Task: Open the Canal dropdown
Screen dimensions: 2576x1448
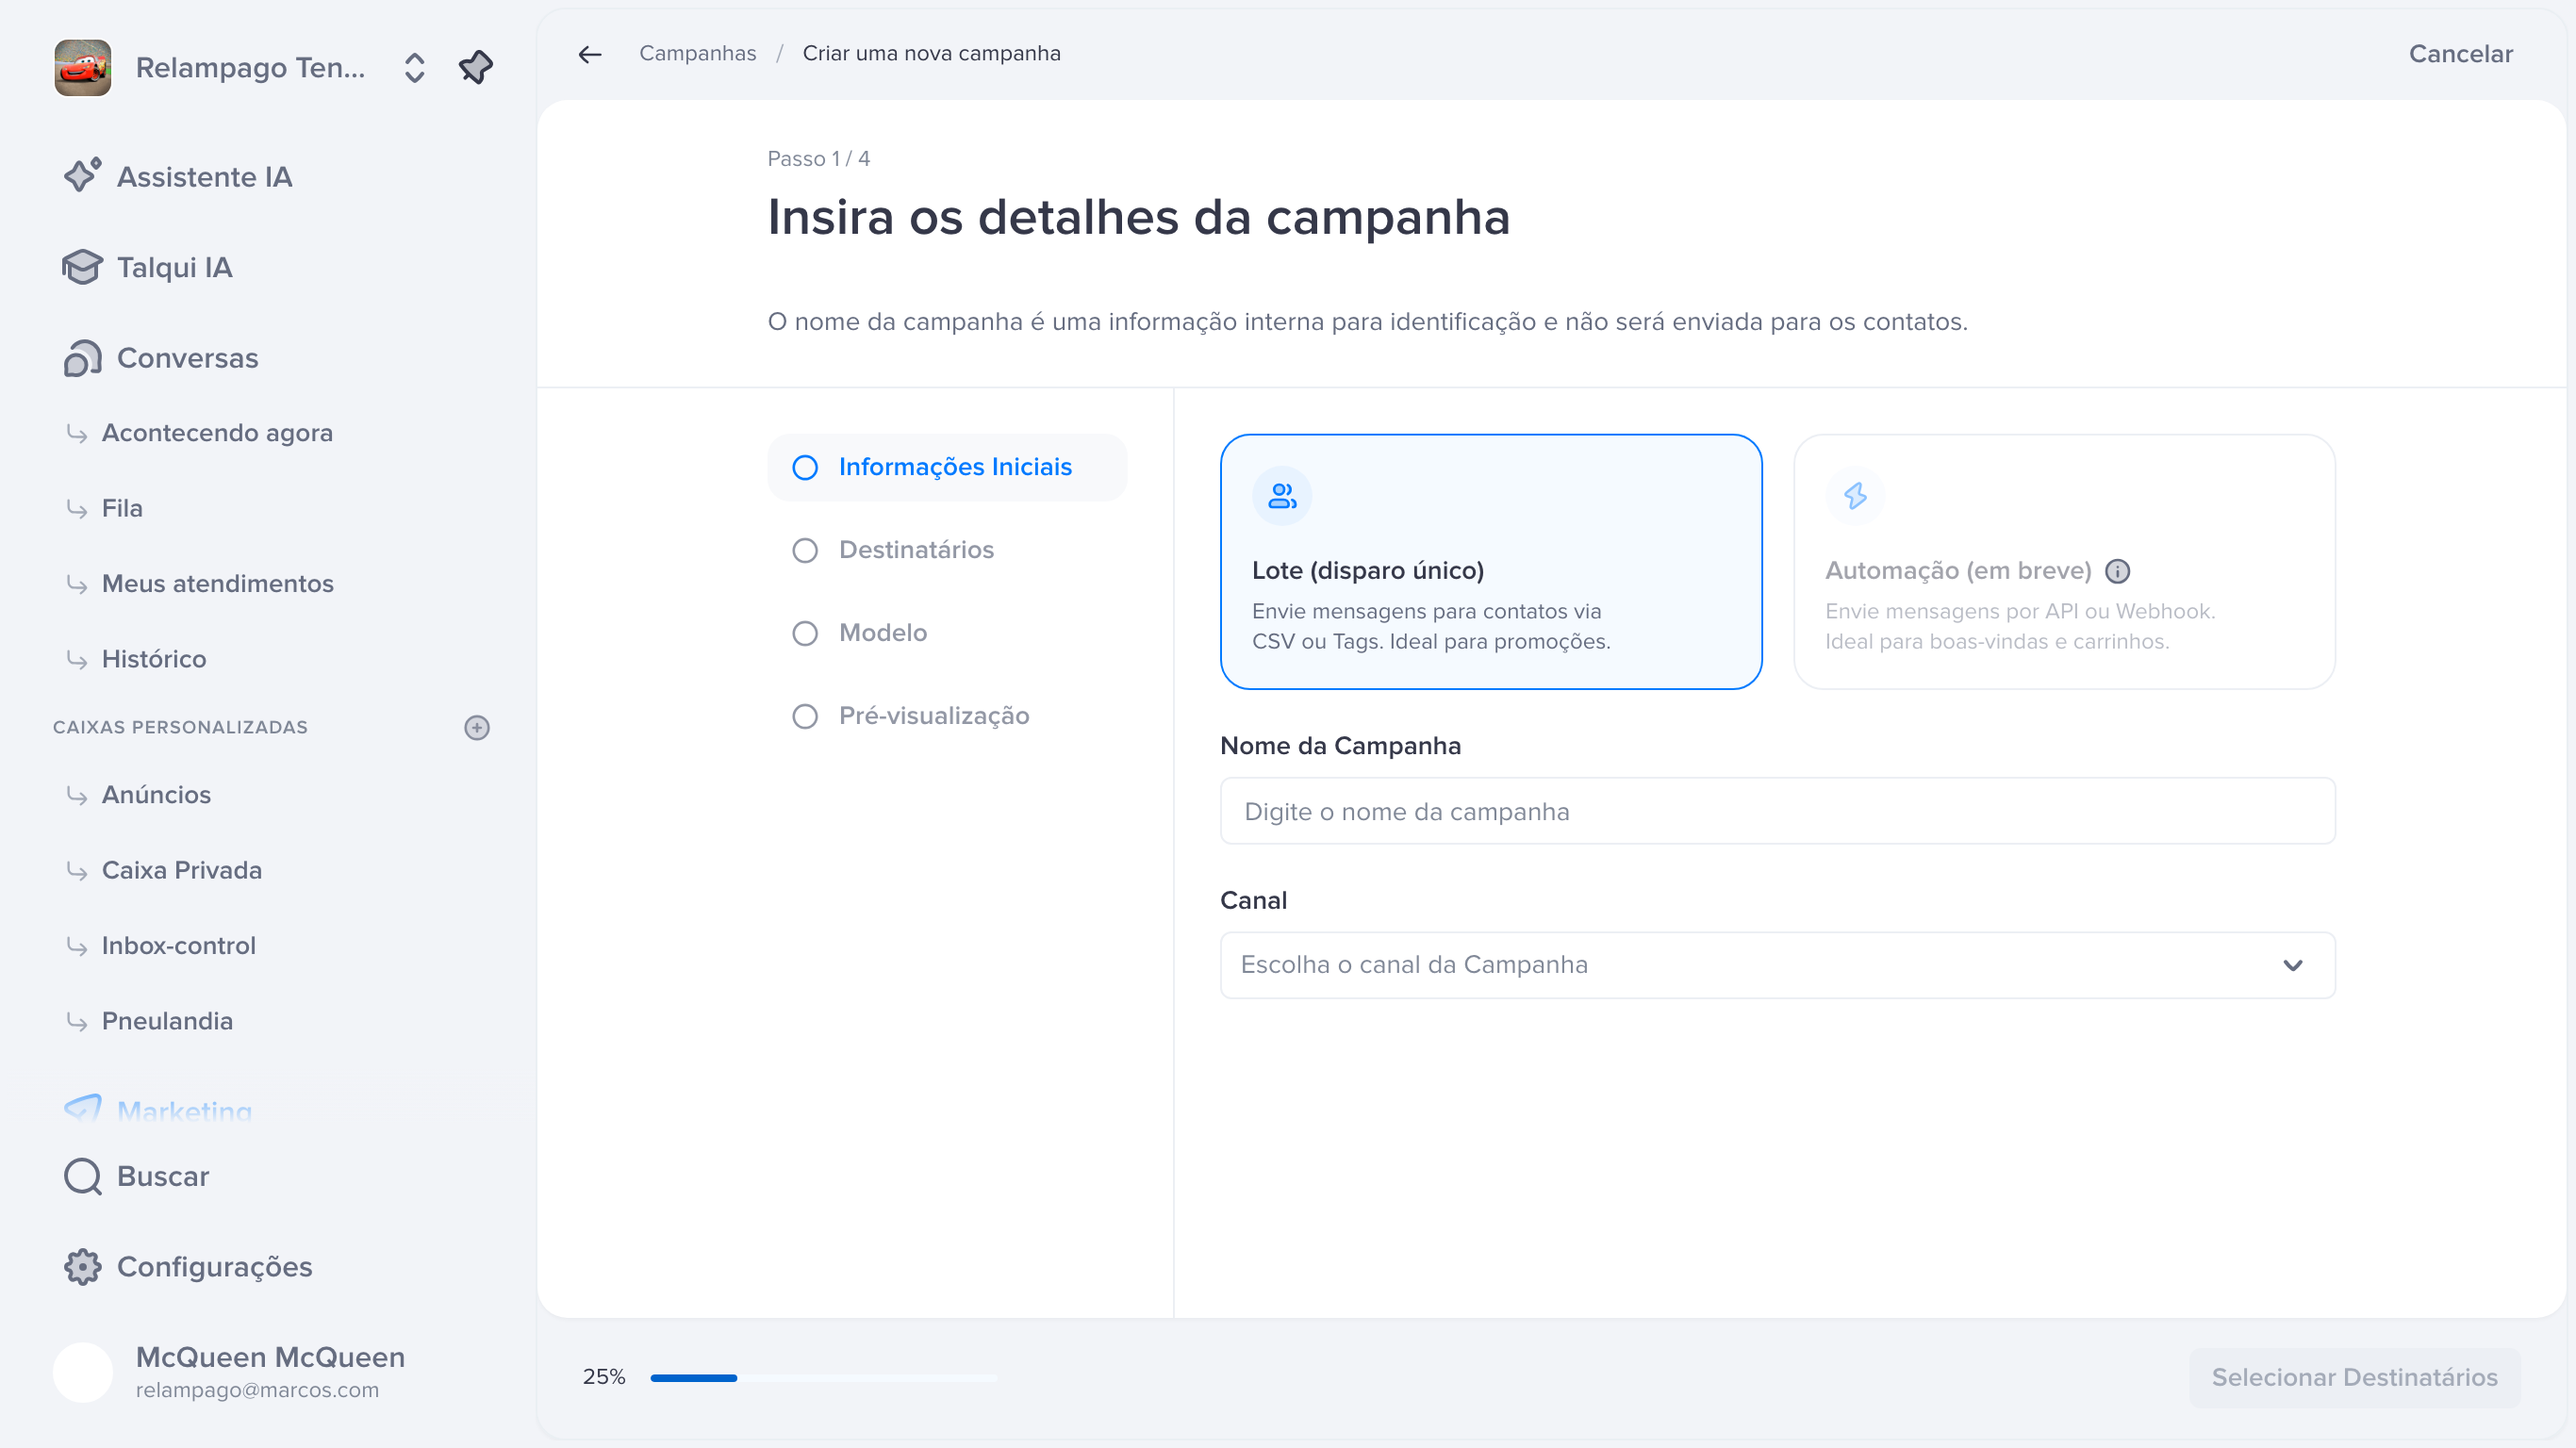Action: [1777, 965]
